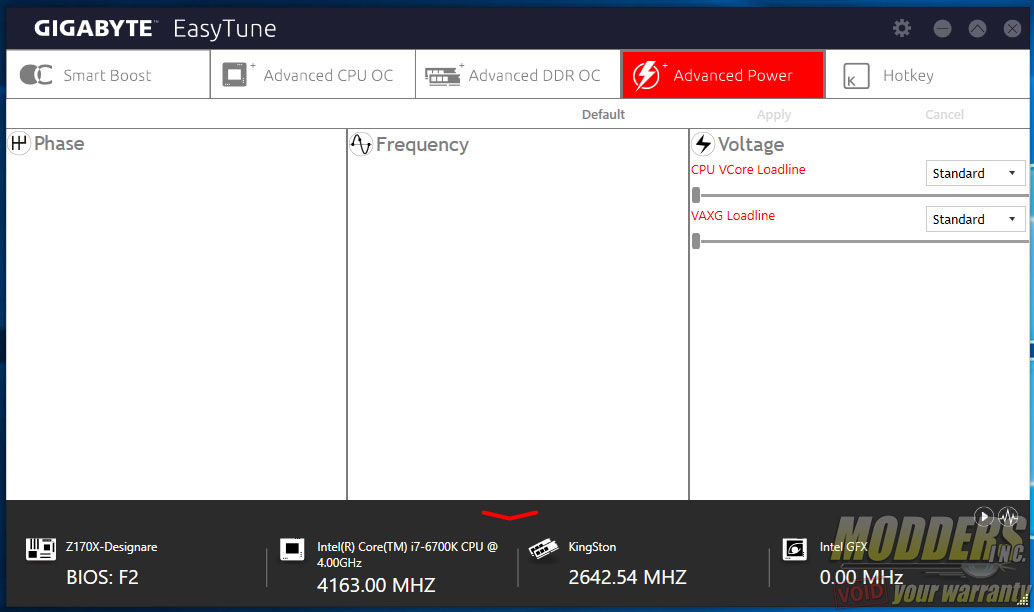1034x612 pixels.
Task: Cancel the pending changes
Action: click(x=944, y=114)
